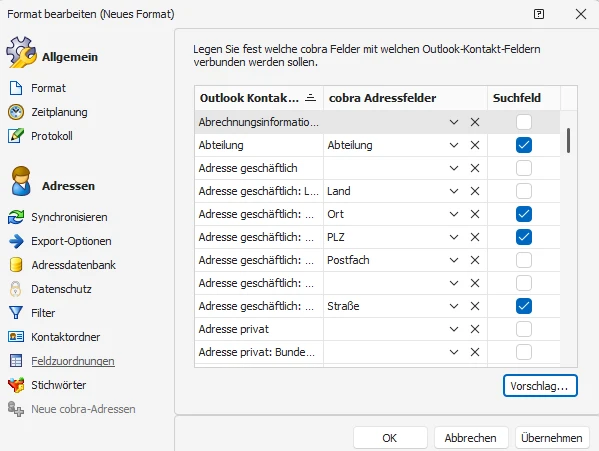
Task: Check Suchfeld checkbox for Postfach row
Action: pos(524,260)
